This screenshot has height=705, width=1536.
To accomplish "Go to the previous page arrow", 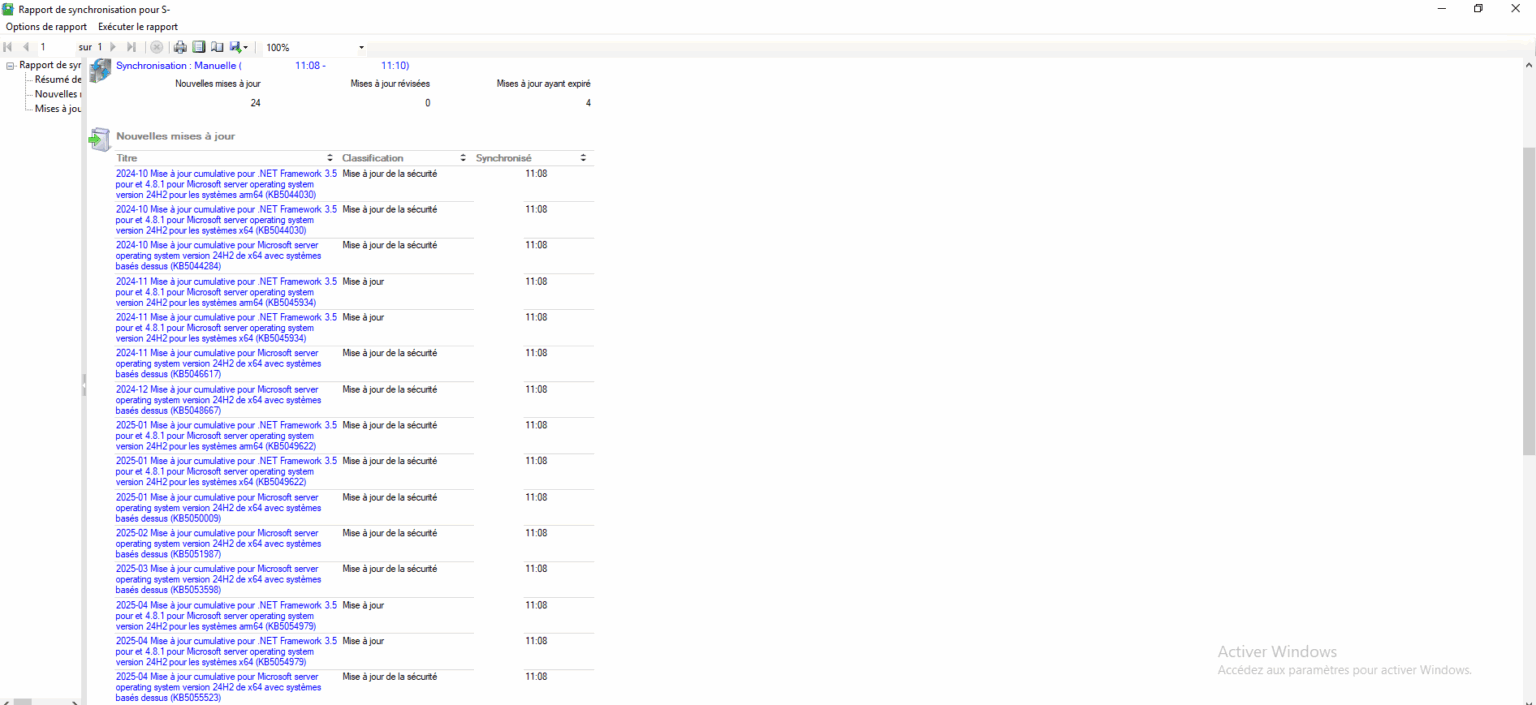I will pyautogui.click(x=26, y=47).
